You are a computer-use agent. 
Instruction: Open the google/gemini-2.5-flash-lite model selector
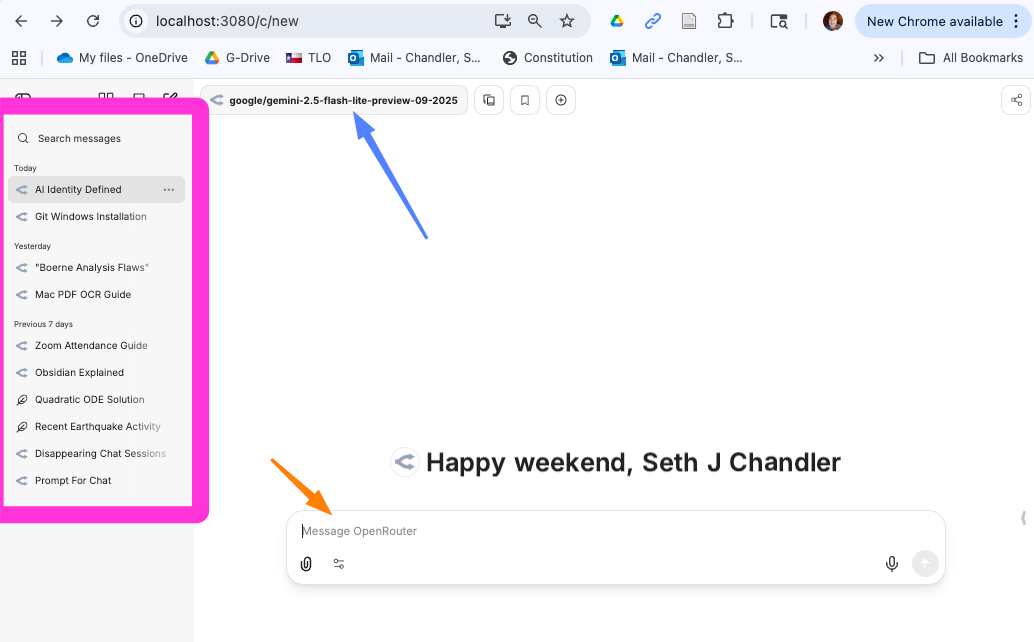click(334, 100)
